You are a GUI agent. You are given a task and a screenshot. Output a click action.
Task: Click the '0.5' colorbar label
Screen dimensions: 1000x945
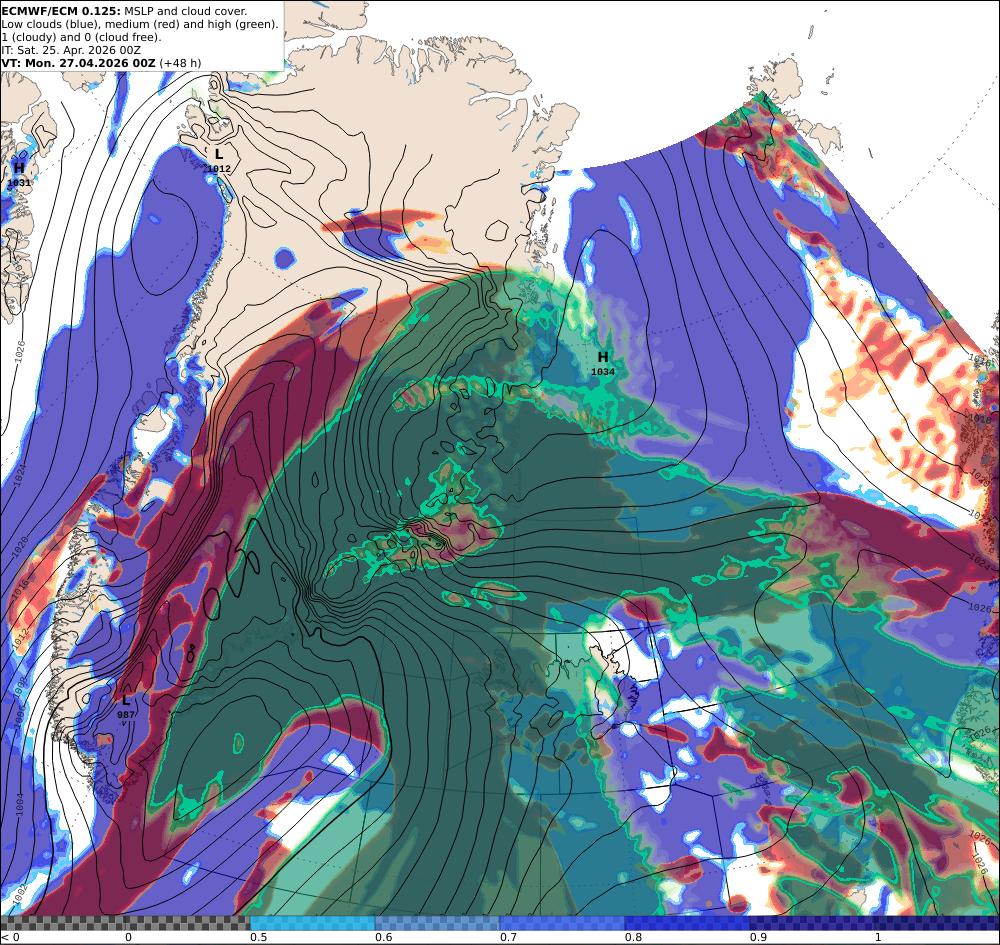pyautogui.click(x=258, y=937)
